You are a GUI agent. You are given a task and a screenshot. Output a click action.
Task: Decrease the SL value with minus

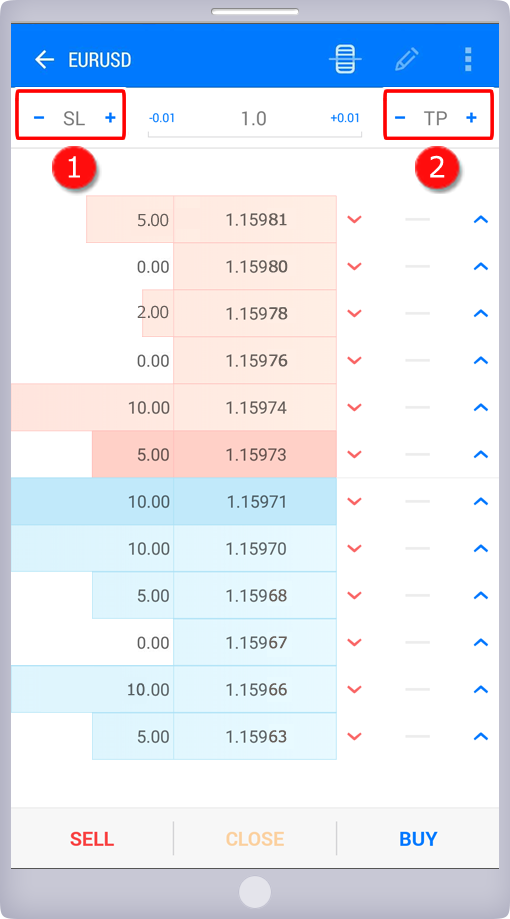click(x=39, y=118)
